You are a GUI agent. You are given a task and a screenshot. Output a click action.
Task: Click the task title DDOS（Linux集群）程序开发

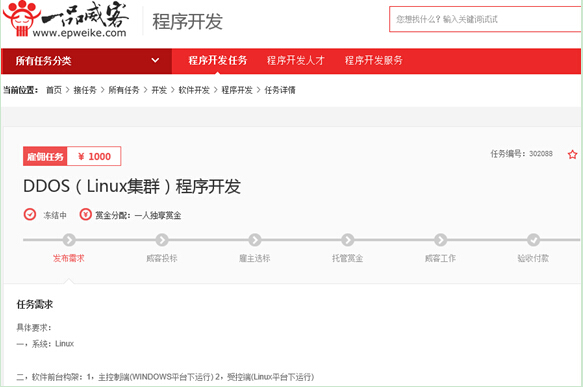point(132,186)
